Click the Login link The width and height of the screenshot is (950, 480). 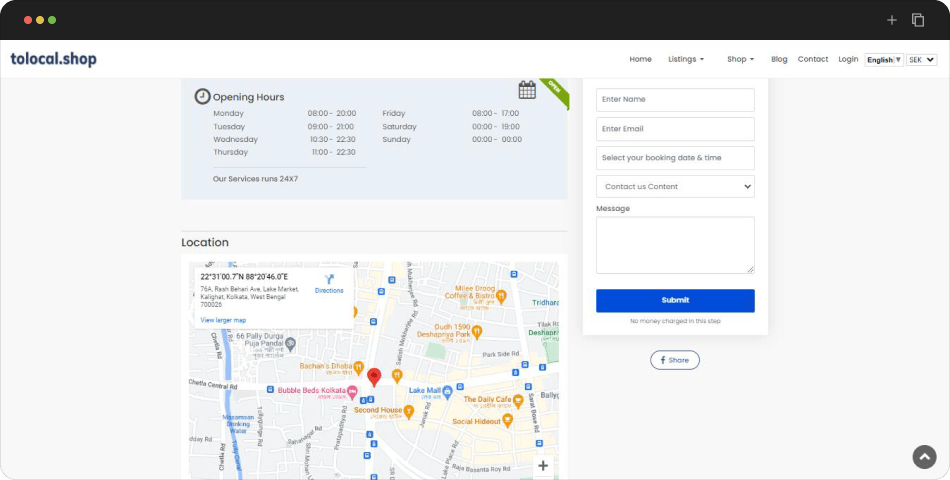click(848, 59)
